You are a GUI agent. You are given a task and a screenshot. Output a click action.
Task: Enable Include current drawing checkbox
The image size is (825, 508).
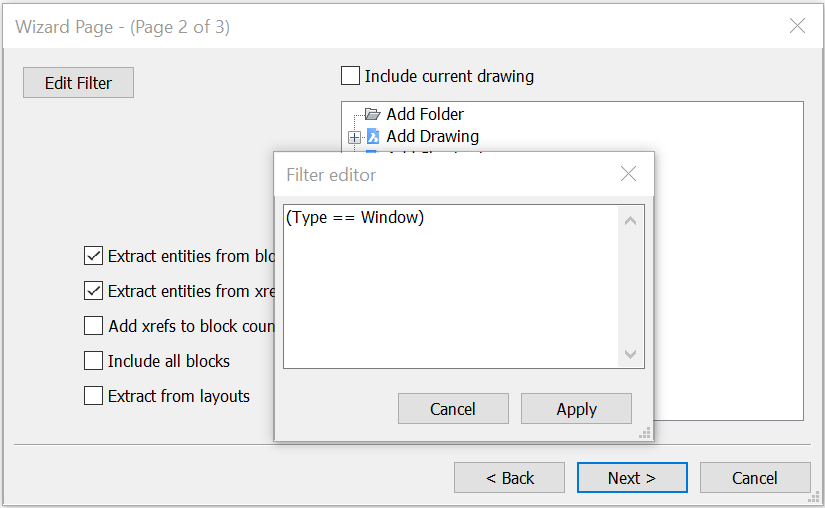(350, 76)
